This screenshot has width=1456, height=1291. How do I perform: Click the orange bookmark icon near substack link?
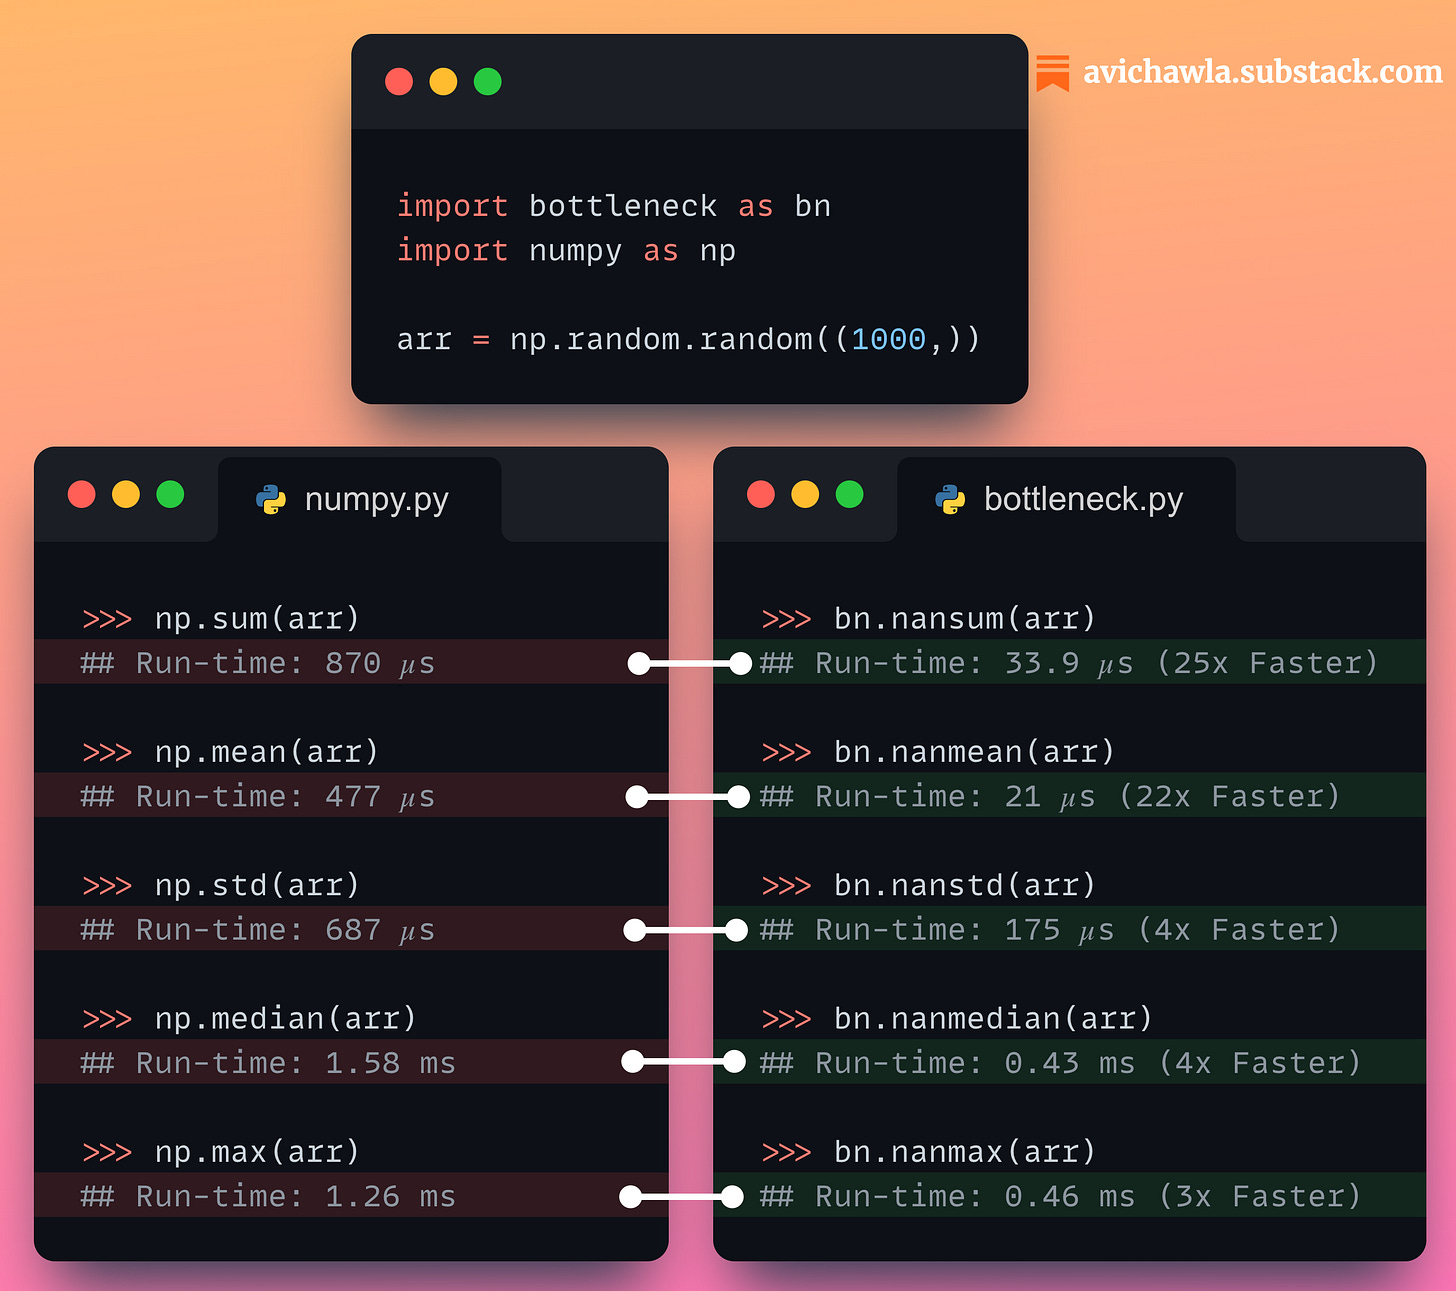(1053, 72)
